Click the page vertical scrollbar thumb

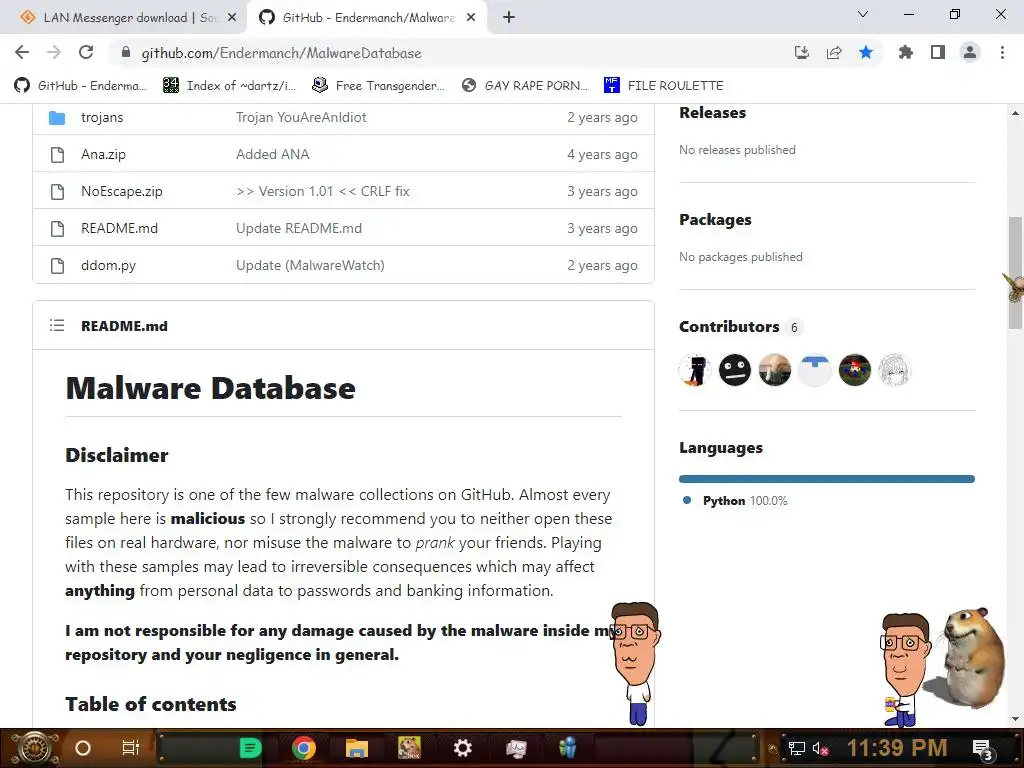[1015, 272]
